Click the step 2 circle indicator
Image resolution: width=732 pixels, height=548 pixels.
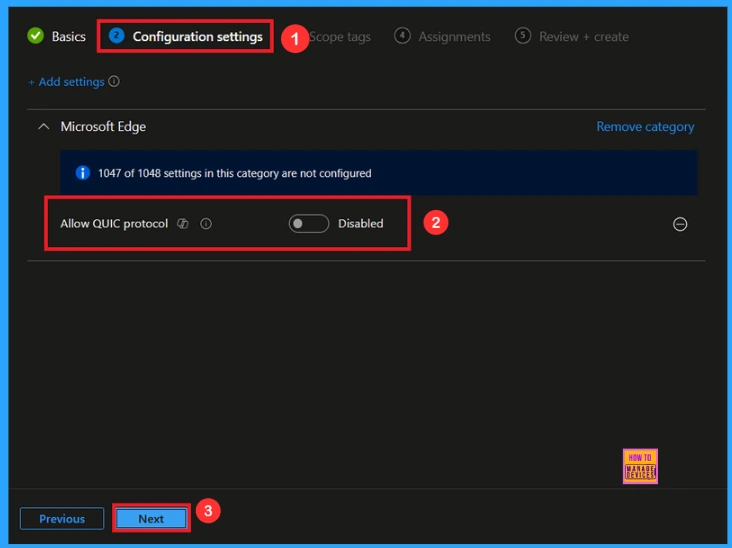coord(116,35)
